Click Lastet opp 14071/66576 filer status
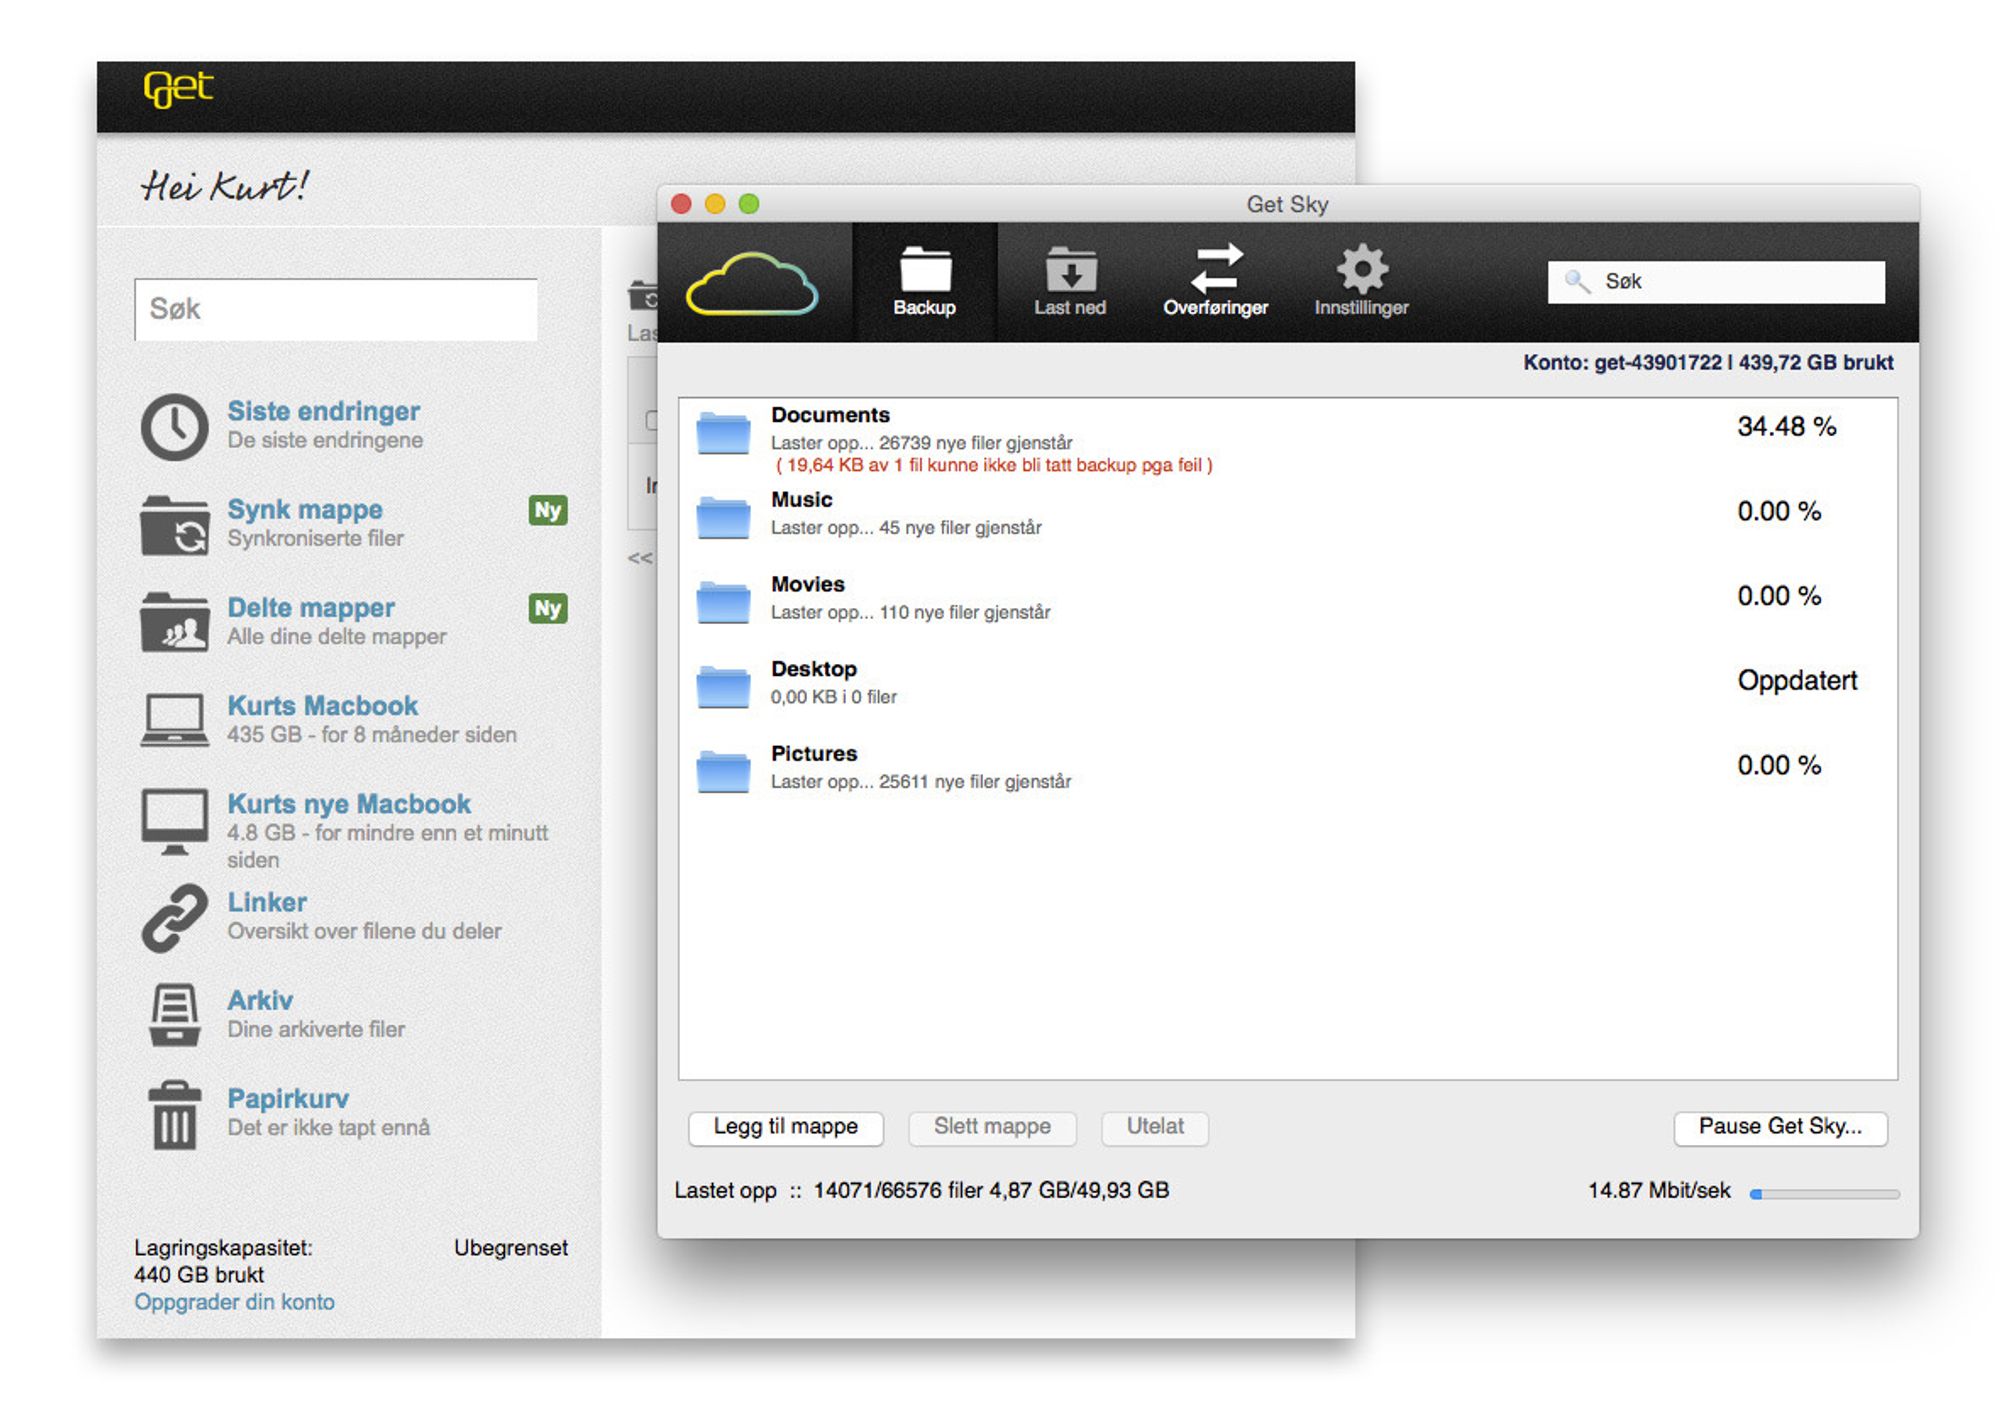2000x1402 pixels. pyautogui.click(x=921, y=1190)
